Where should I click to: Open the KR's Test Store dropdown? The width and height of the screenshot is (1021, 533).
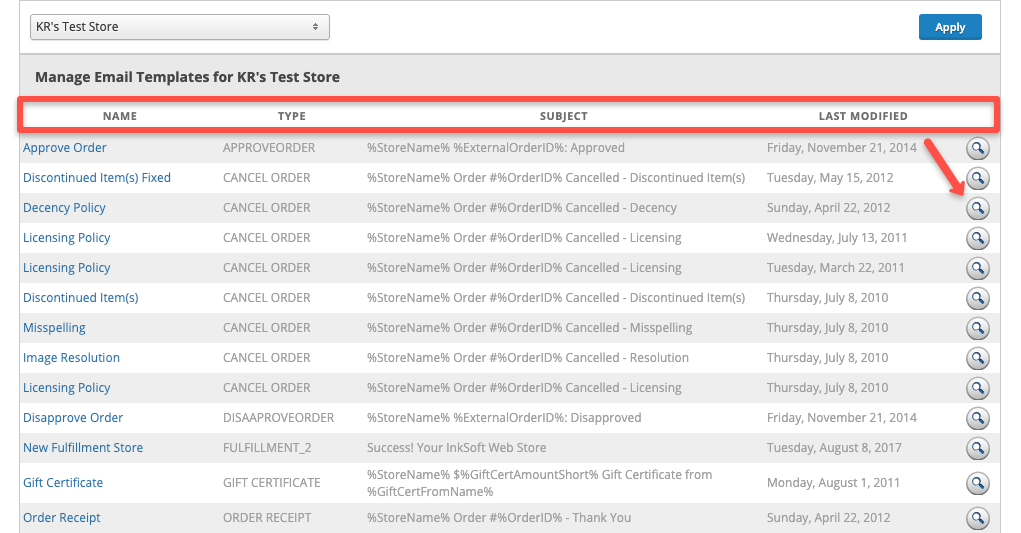179,27
